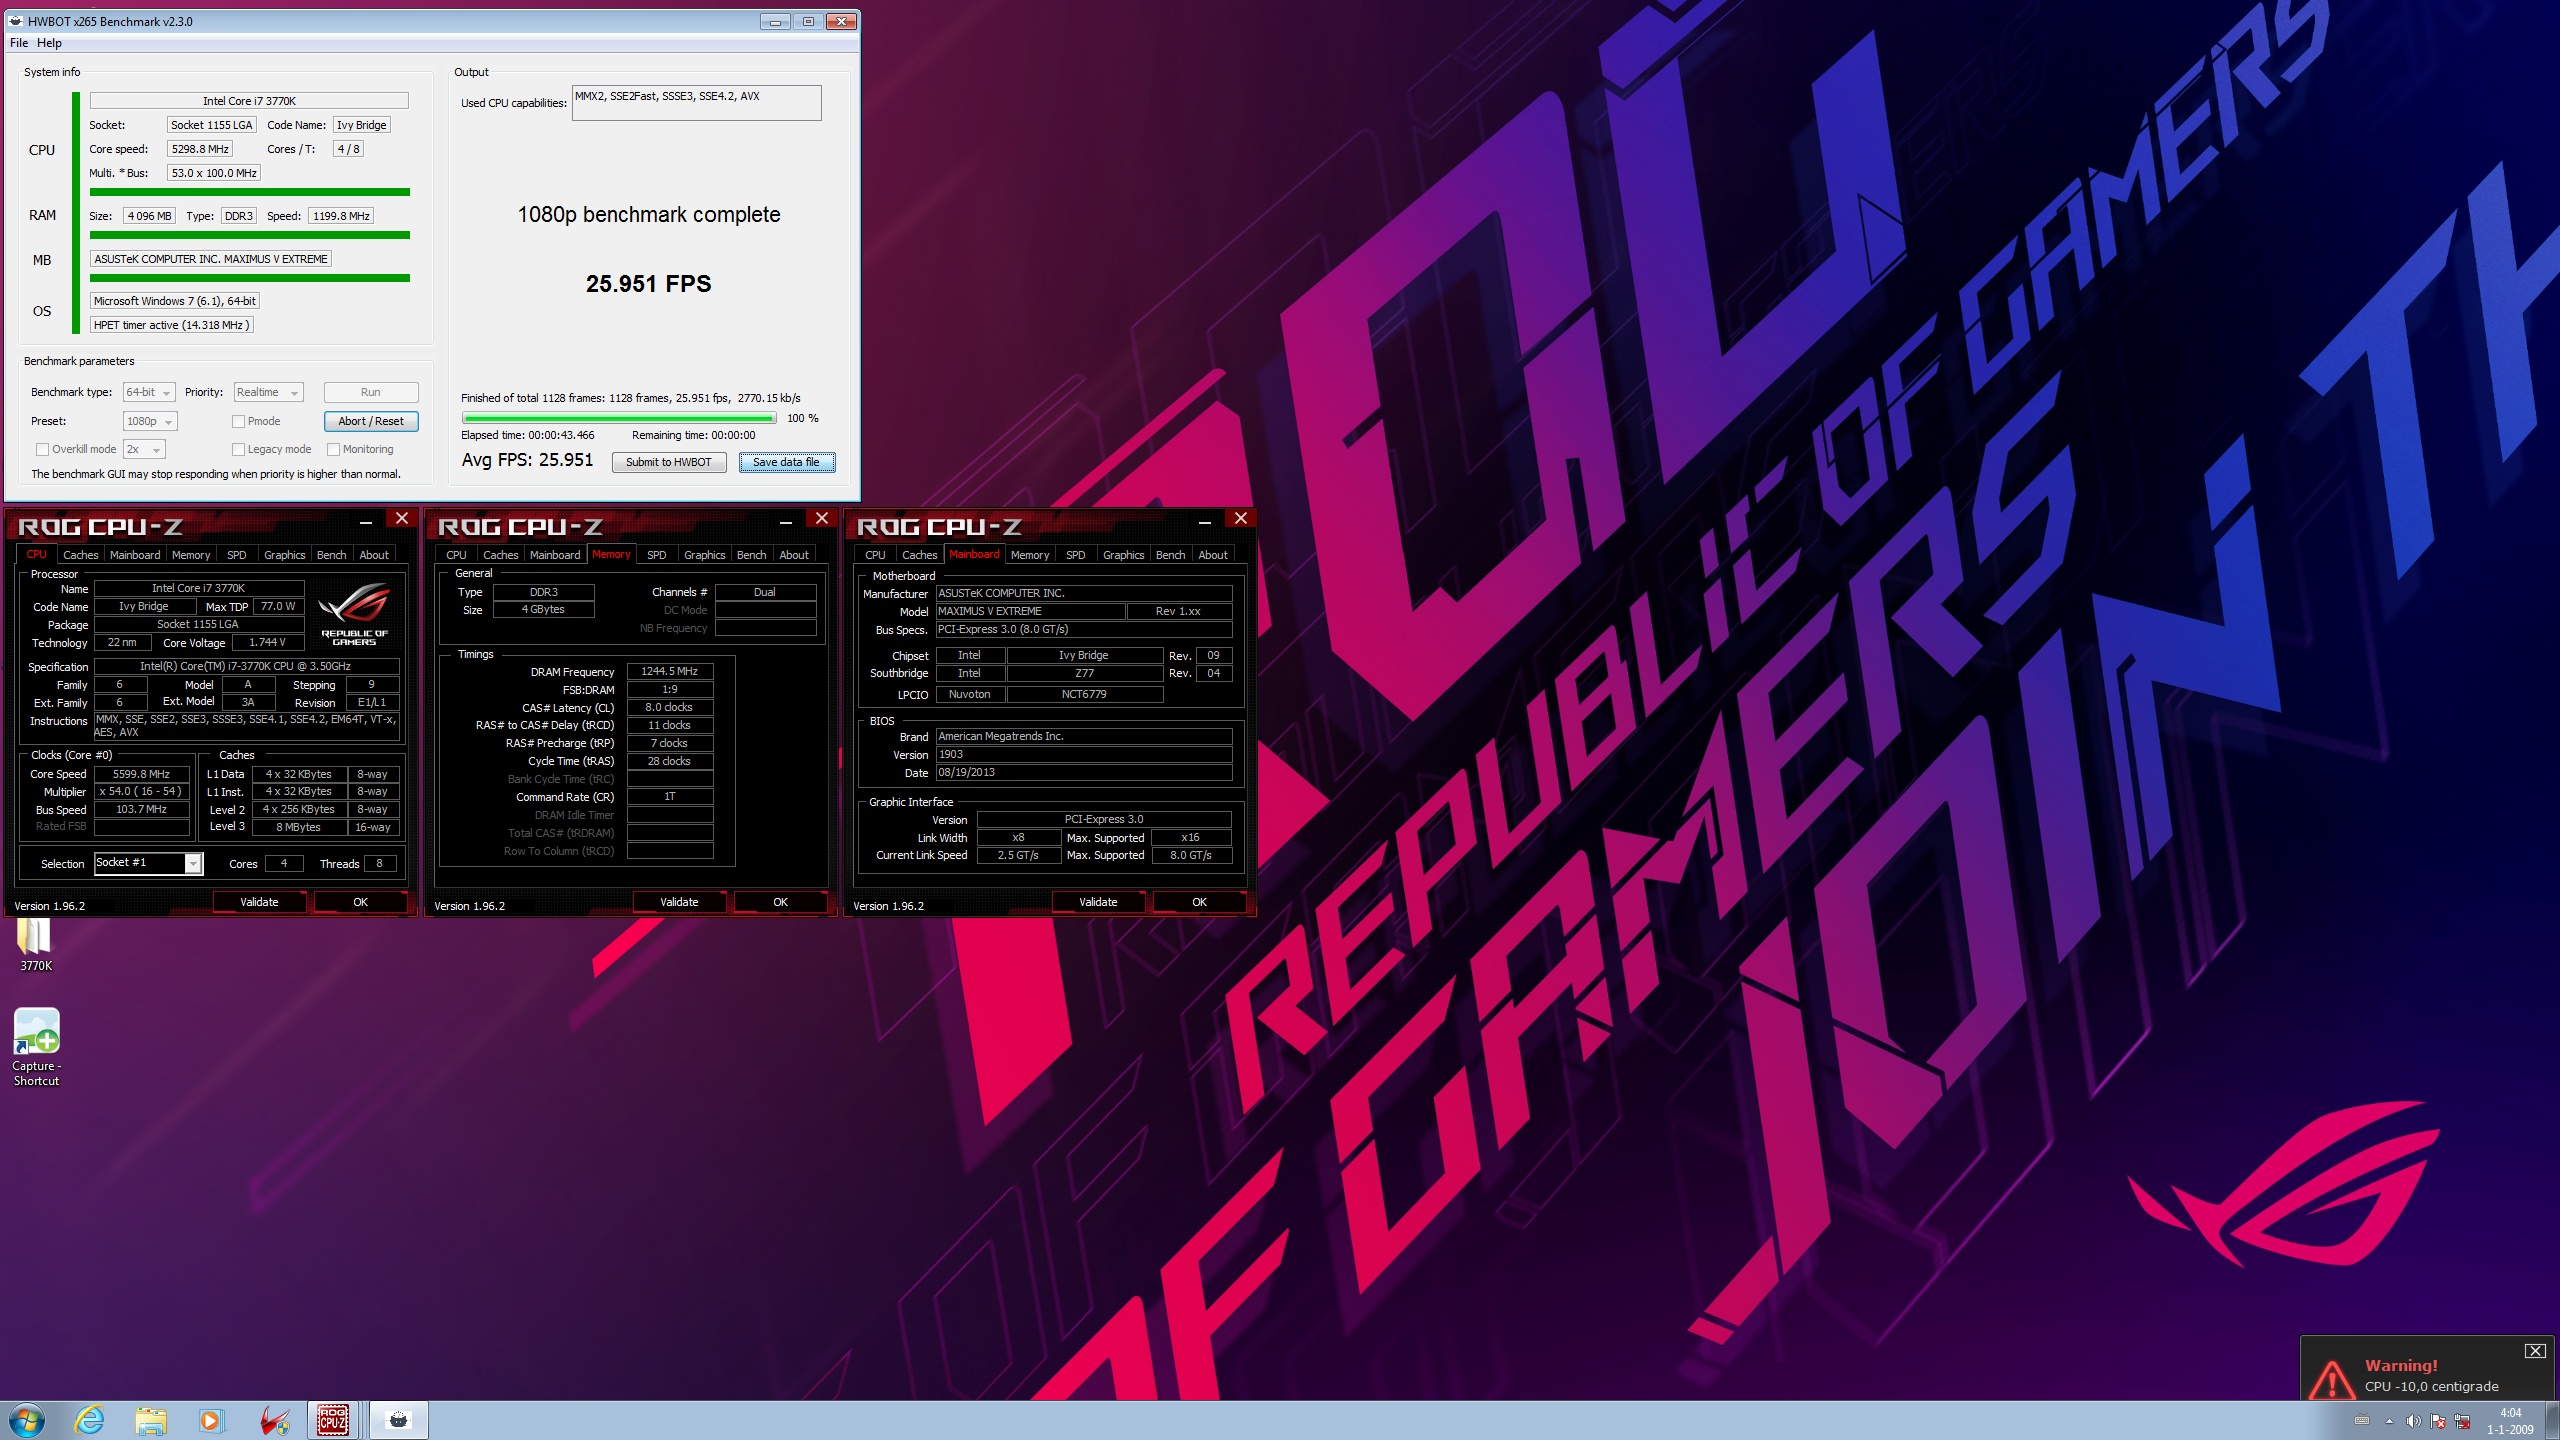Open Graphics tab in the Memory CPU-Z window
Image resolution: width=2560 pixels, height=1440 pixels.
(x=704, y=555)
